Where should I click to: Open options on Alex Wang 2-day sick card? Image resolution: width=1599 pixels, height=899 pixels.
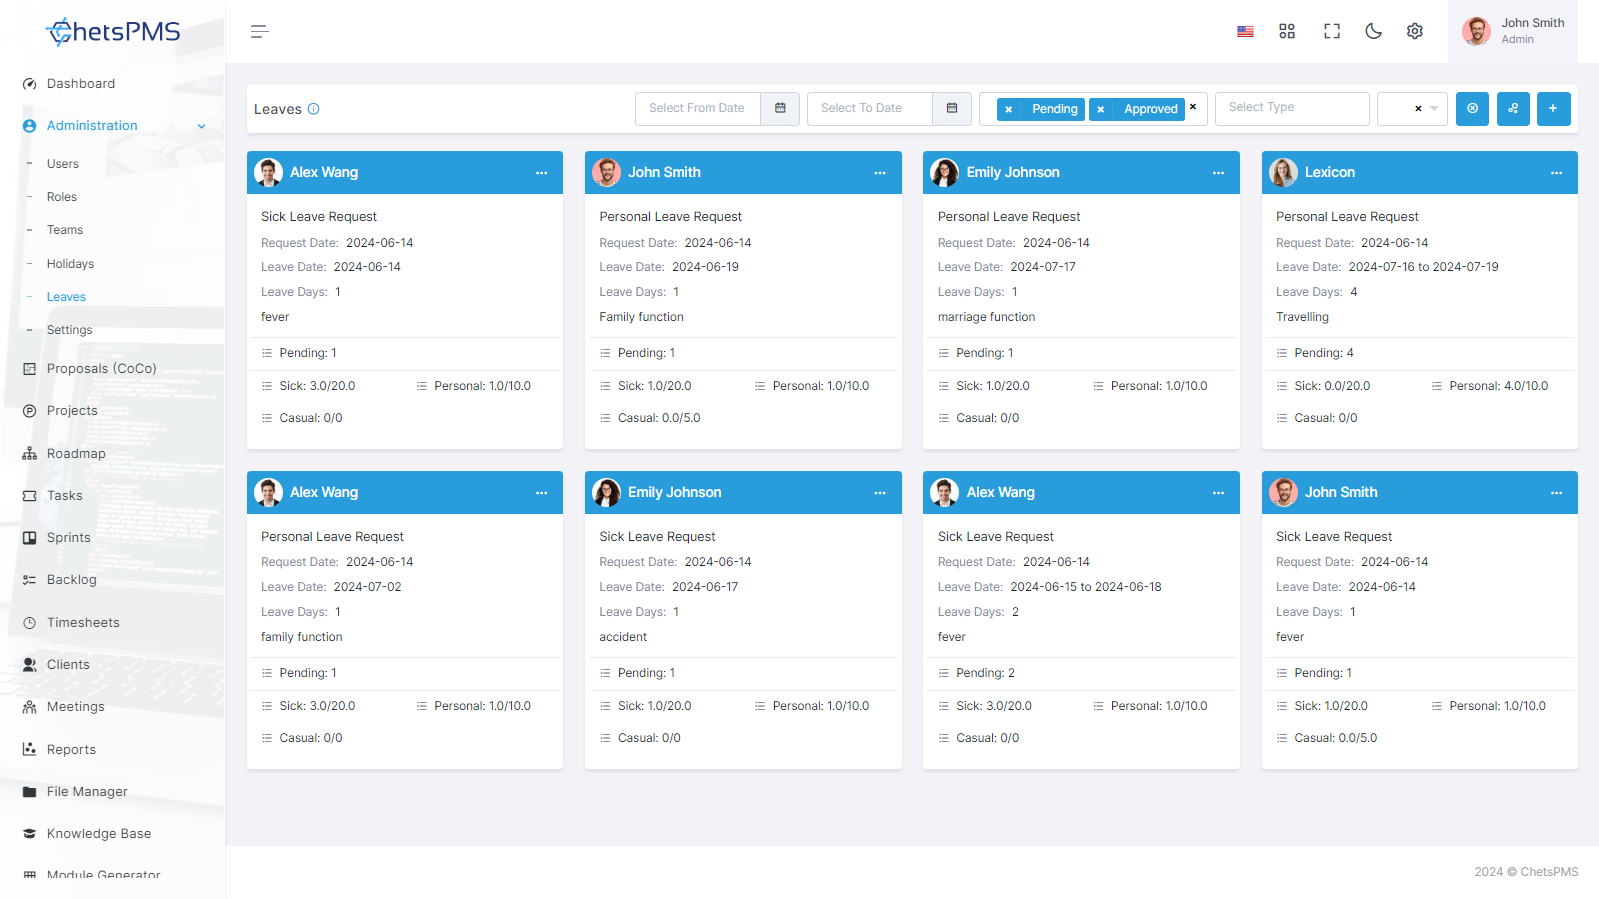[x=1218, y=493]
